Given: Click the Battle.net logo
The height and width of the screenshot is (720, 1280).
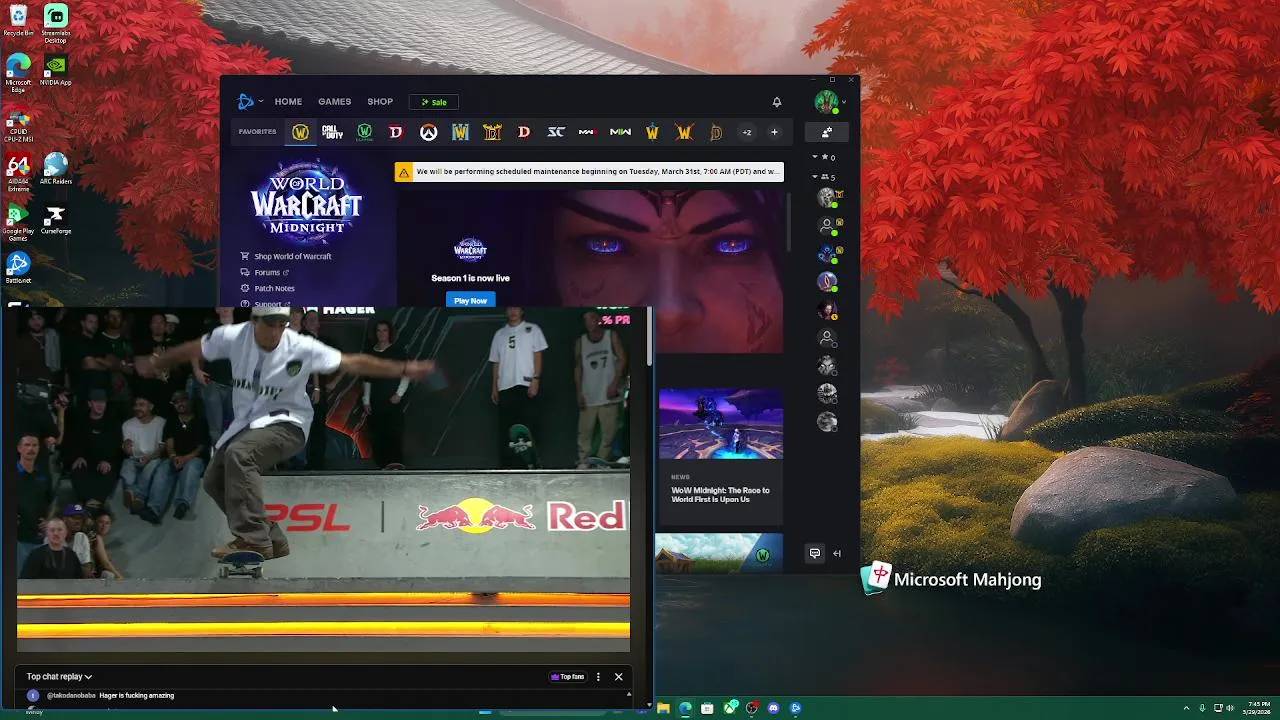Looking at the screenshot, I should pos(246,102).
